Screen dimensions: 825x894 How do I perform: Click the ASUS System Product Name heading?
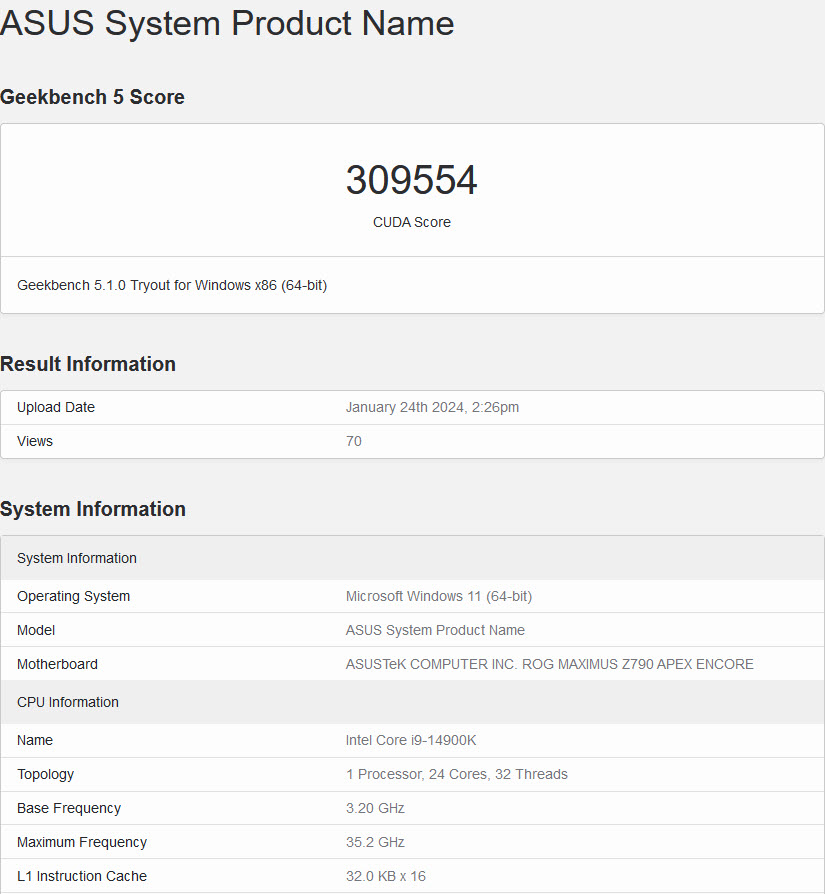pyautogui.click(x=227, y=24)
